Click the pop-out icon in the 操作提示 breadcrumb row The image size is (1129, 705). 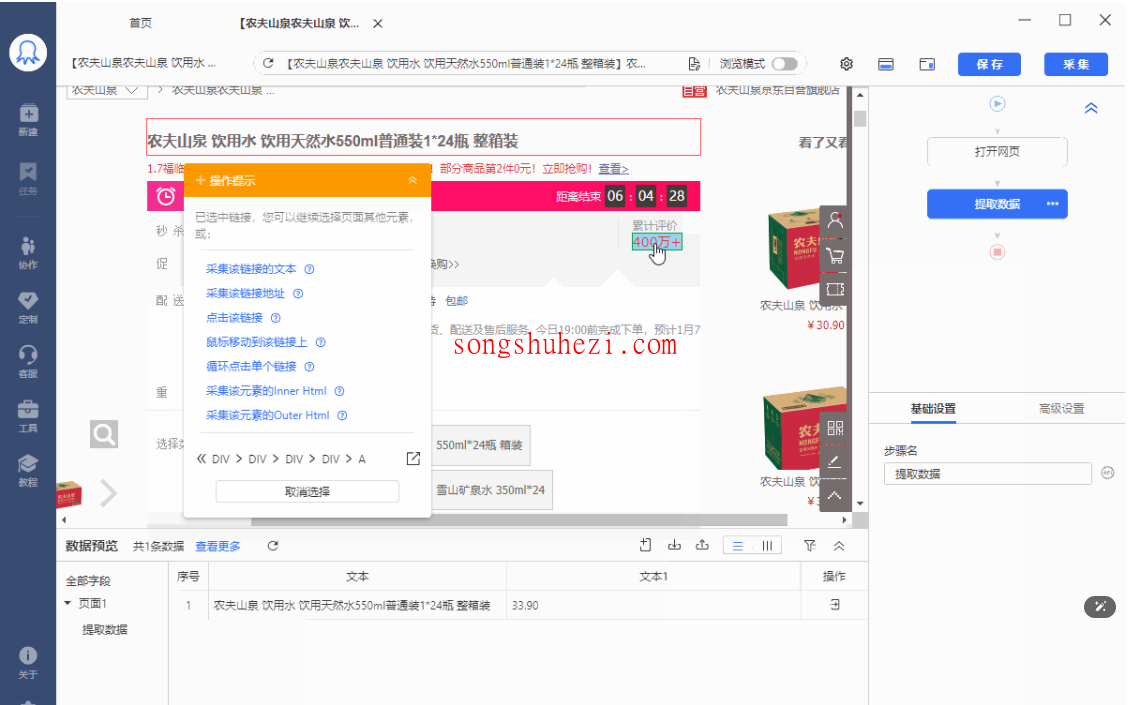pyautogui.click(x=413, y=459)
